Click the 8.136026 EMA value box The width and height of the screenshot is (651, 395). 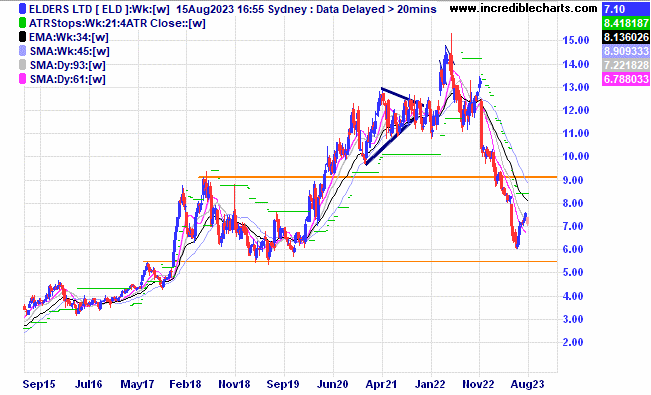[626, 37]
